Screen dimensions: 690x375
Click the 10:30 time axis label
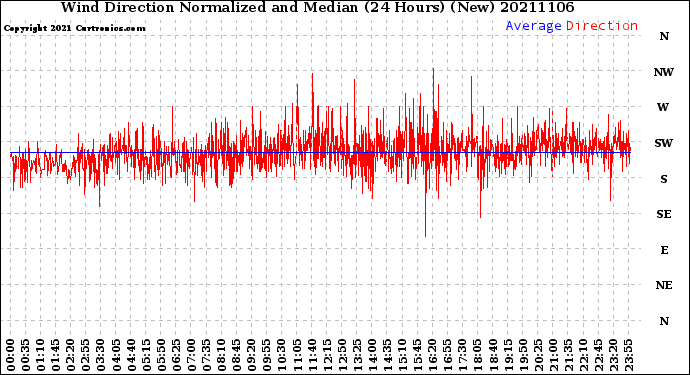[x=282, y=355]
